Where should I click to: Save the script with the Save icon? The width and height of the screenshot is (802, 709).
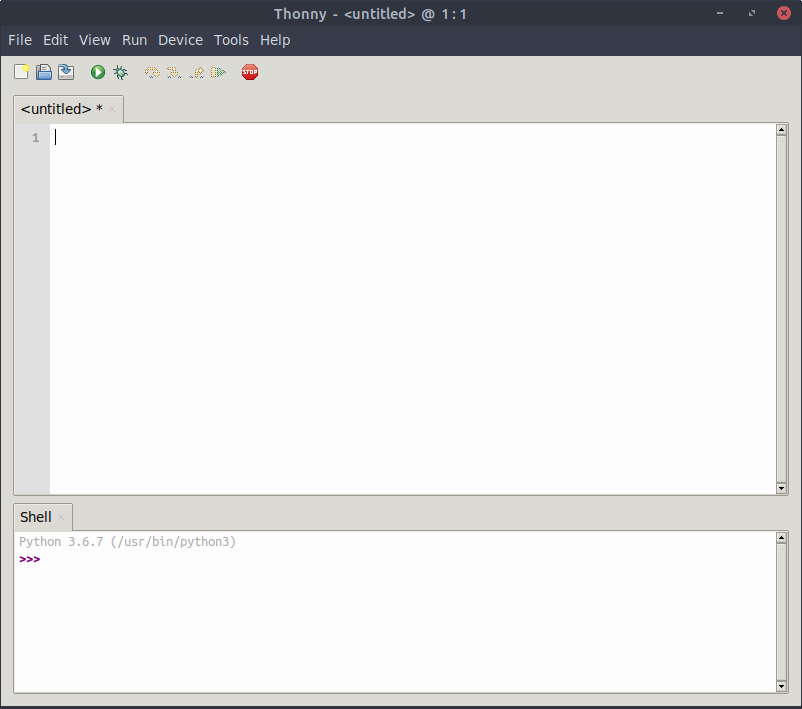coord(66,72)
